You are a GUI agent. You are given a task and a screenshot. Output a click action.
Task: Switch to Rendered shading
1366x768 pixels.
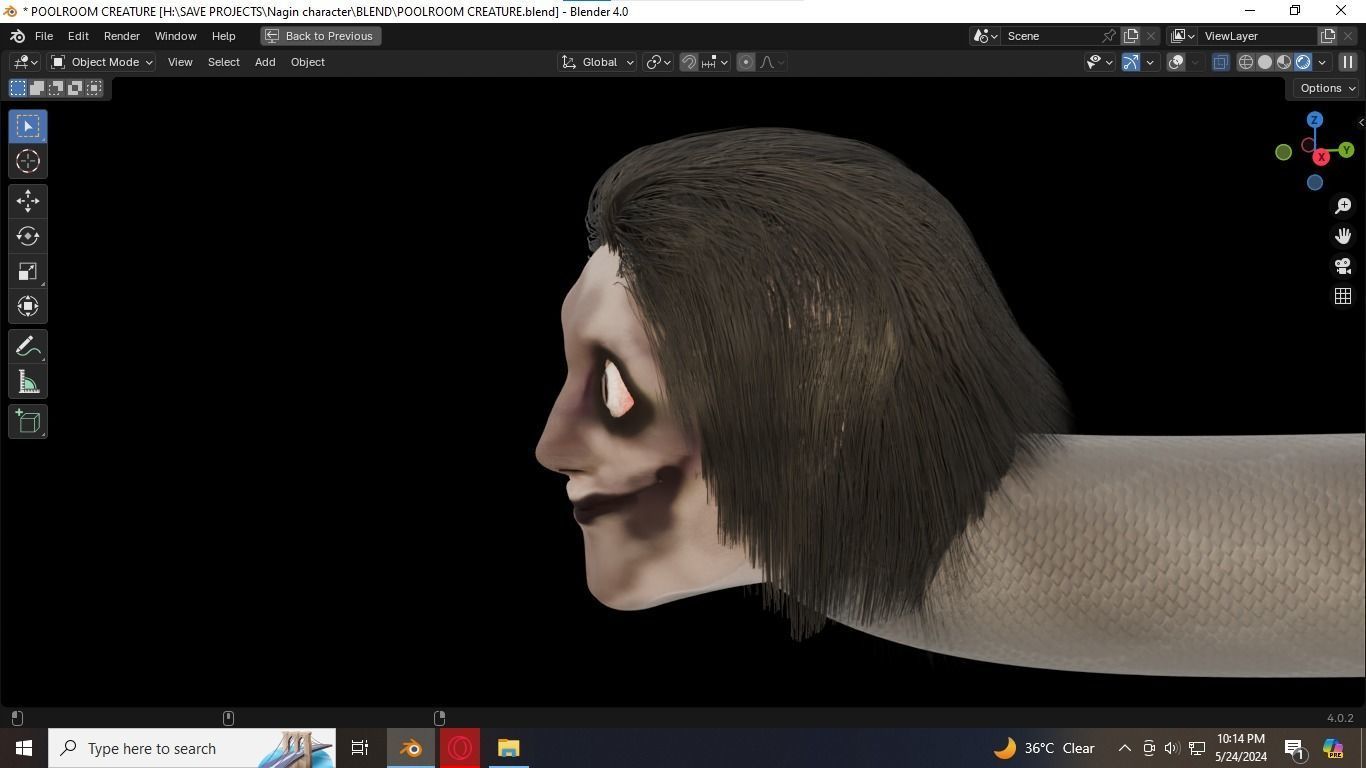click(x=1303, y=62)
